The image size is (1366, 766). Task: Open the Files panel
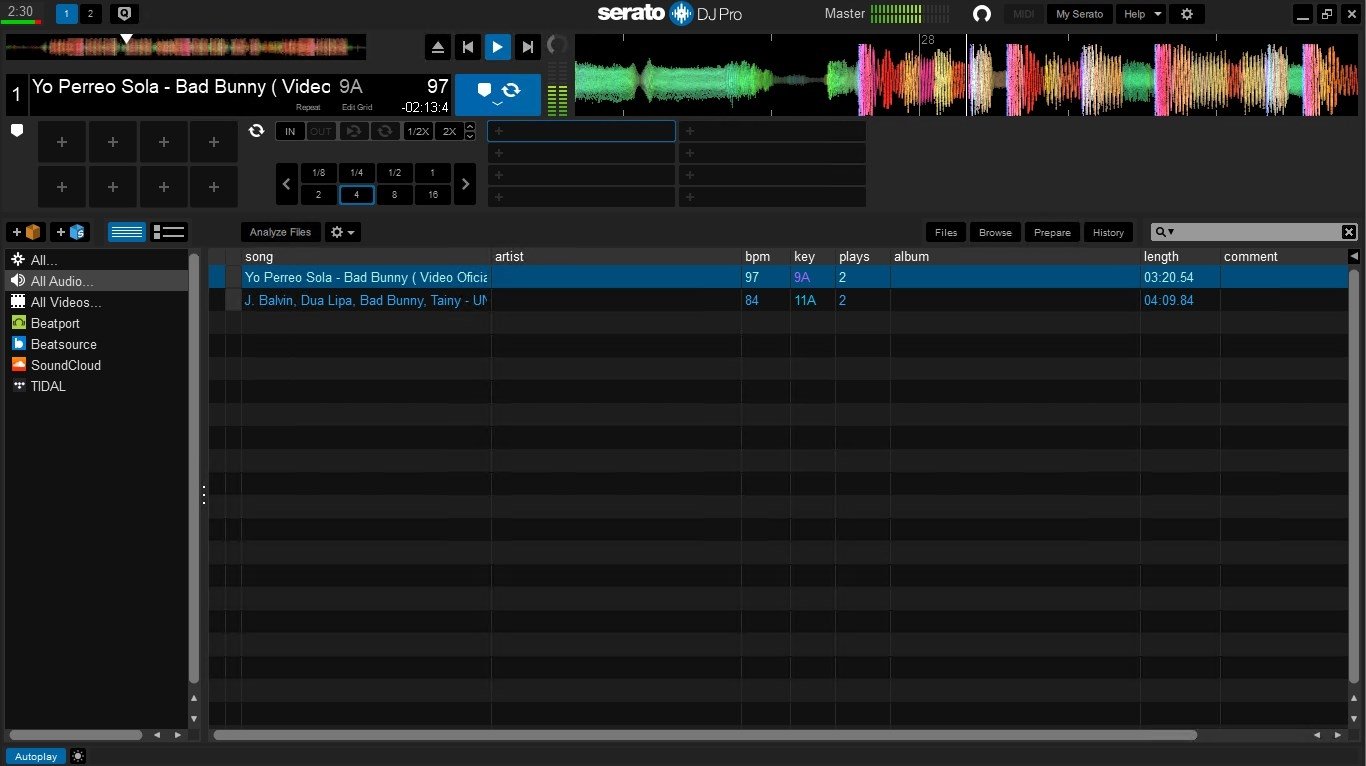(x=946, y=232)
